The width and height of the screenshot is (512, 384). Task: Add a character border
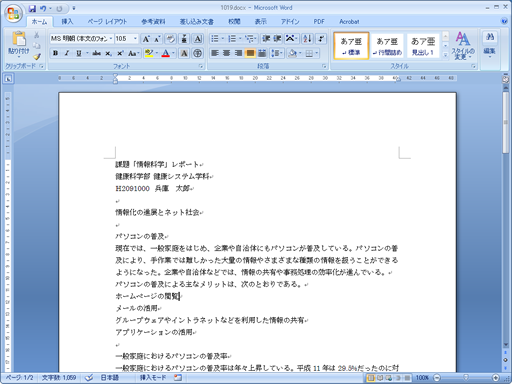(x=198, y=39)
